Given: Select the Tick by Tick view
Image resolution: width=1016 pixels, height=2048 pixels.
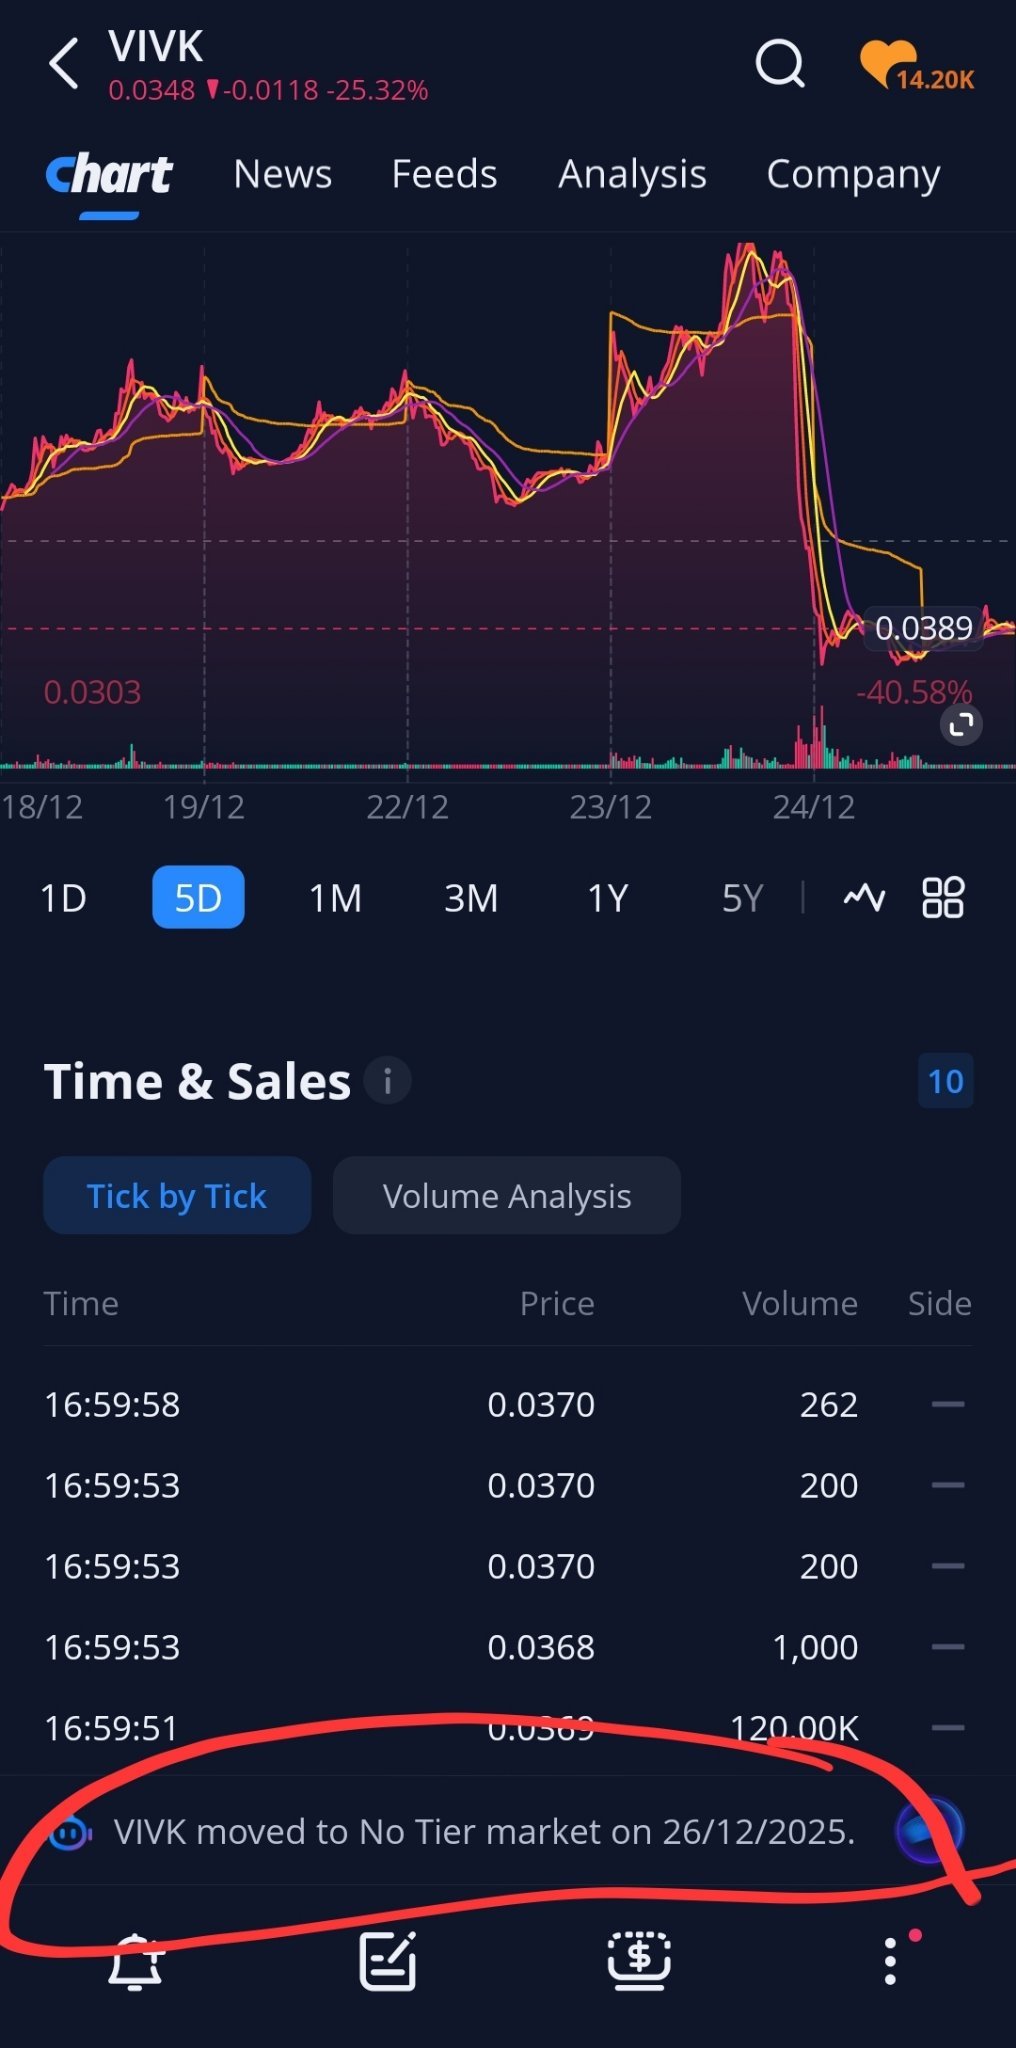Looking at the screenshot, I should pyautogui.click(x=177, y=1195).
